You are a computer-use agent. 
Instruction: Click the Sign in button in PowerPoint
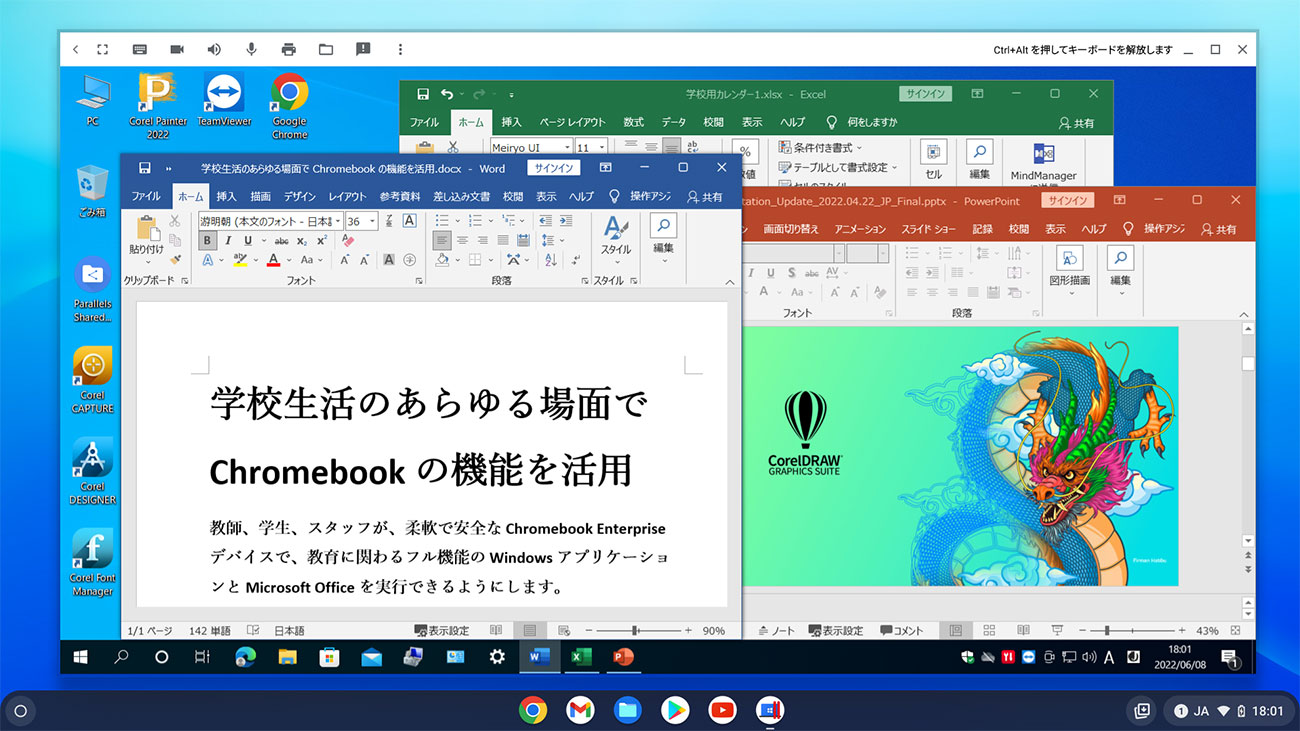[x=1066, y=200]
